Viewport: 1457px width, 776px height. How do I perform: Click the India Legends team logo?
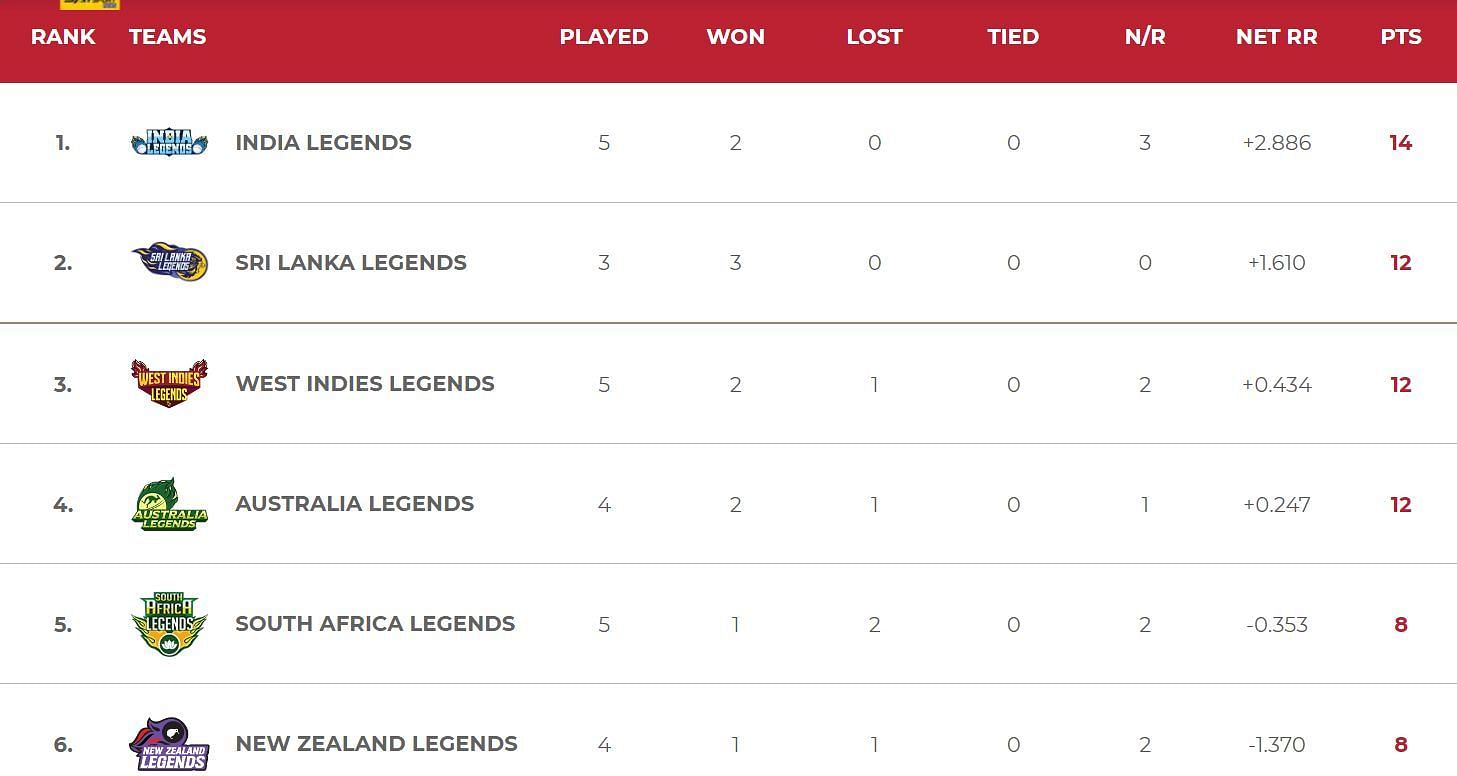coord(169,143)
